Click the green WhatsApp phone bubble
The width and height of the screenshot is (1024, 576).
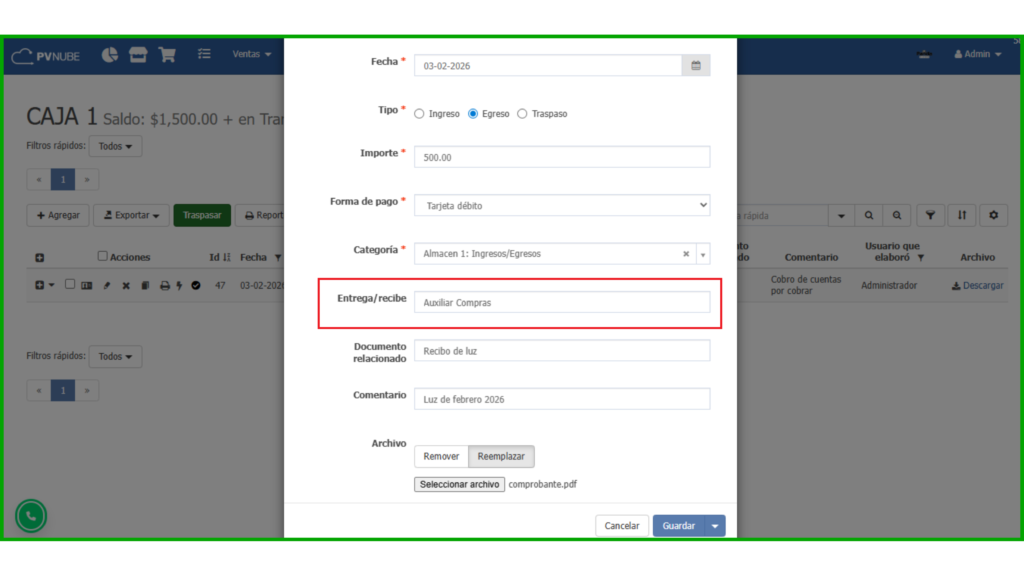31,516
